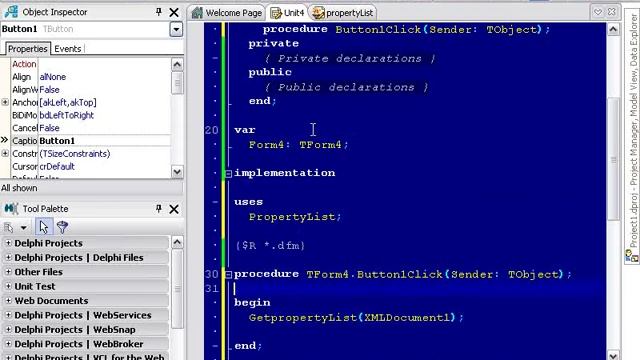Switch to the Events tab

pyautogui.click(x=68, y=49)
